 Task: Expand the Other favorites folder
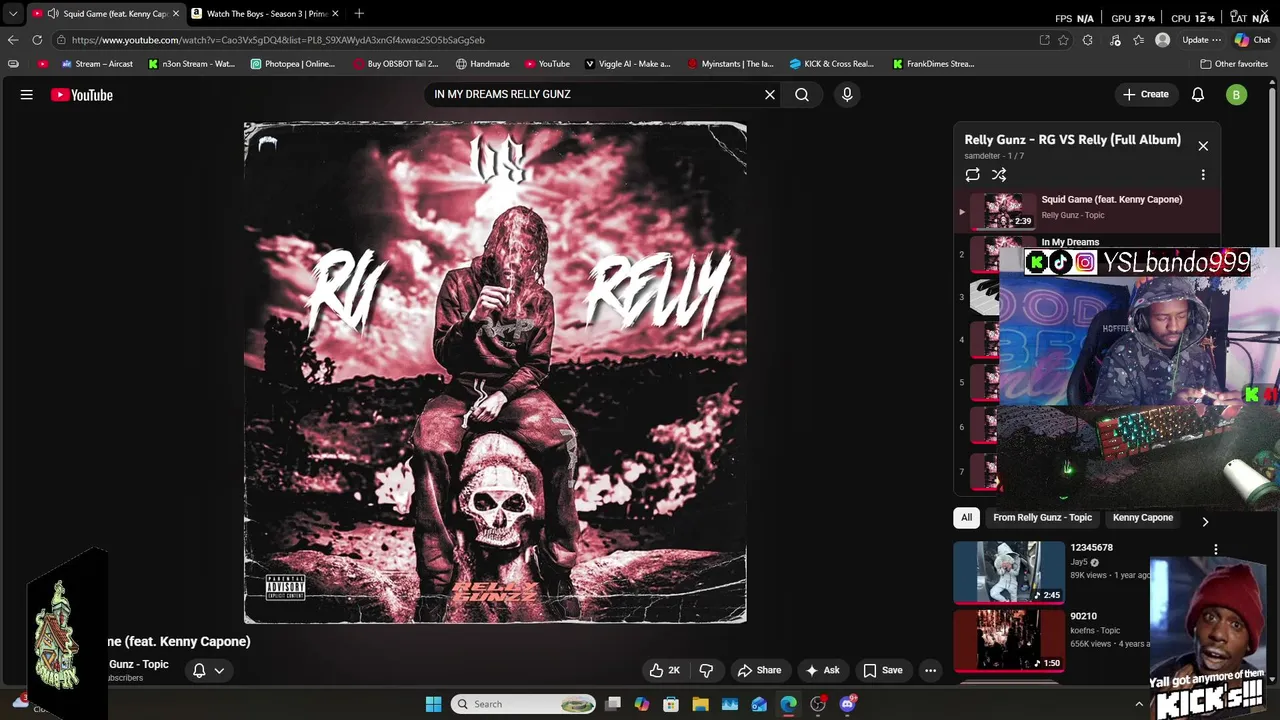click(1234, 64)
